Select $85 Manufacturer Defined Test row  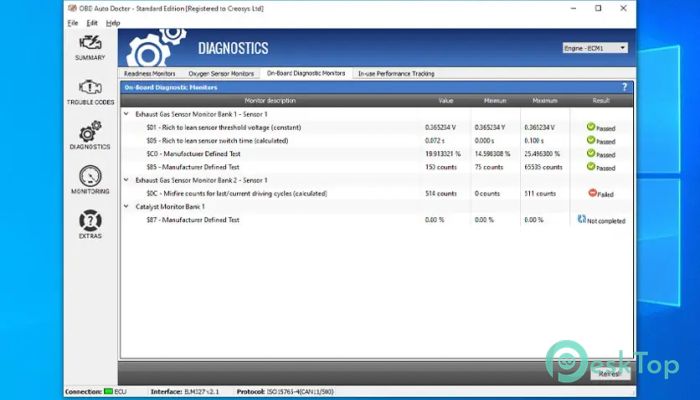point(377,167)
